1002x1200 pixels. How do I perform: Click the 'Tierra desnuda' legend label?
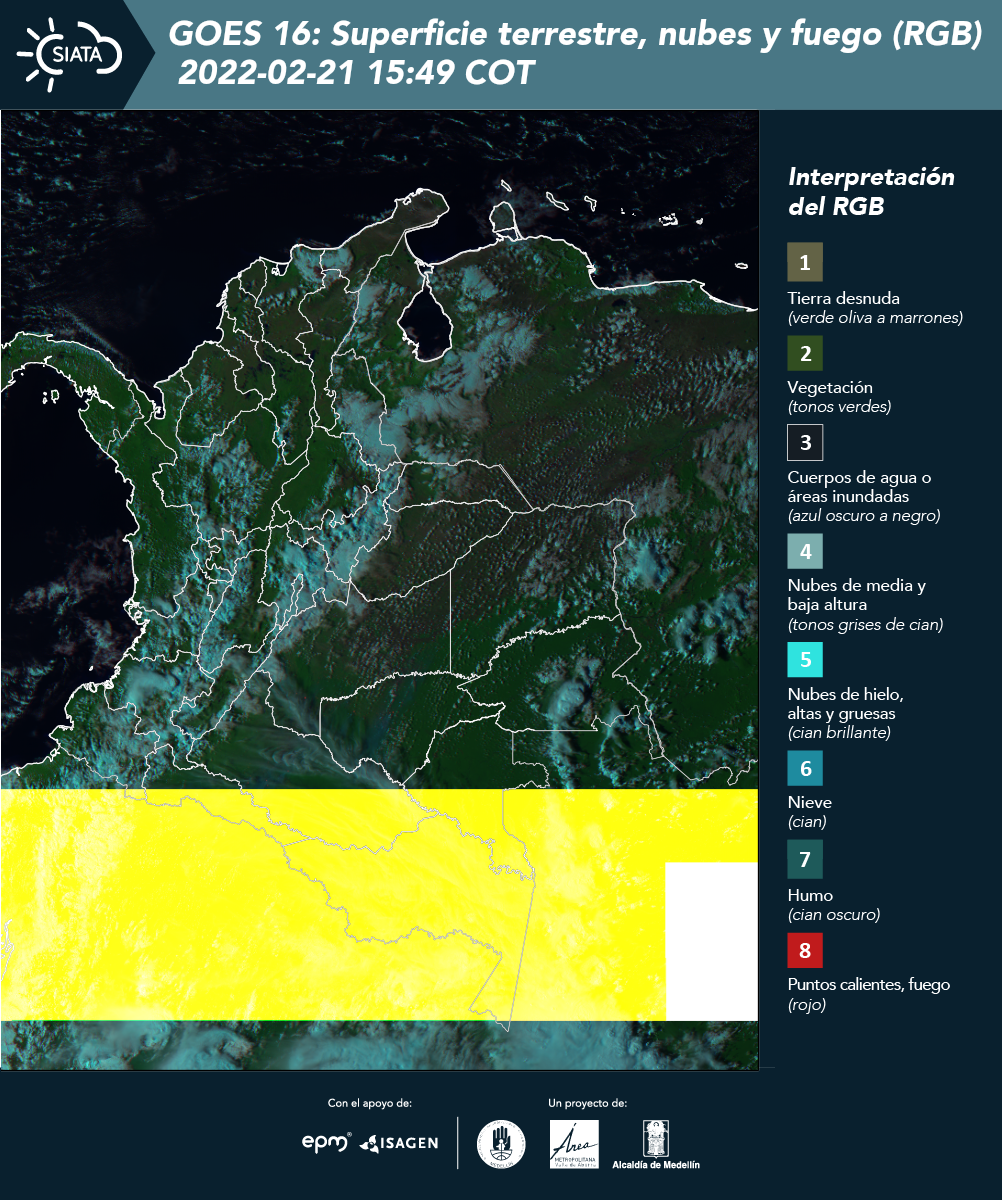[844, 298]
